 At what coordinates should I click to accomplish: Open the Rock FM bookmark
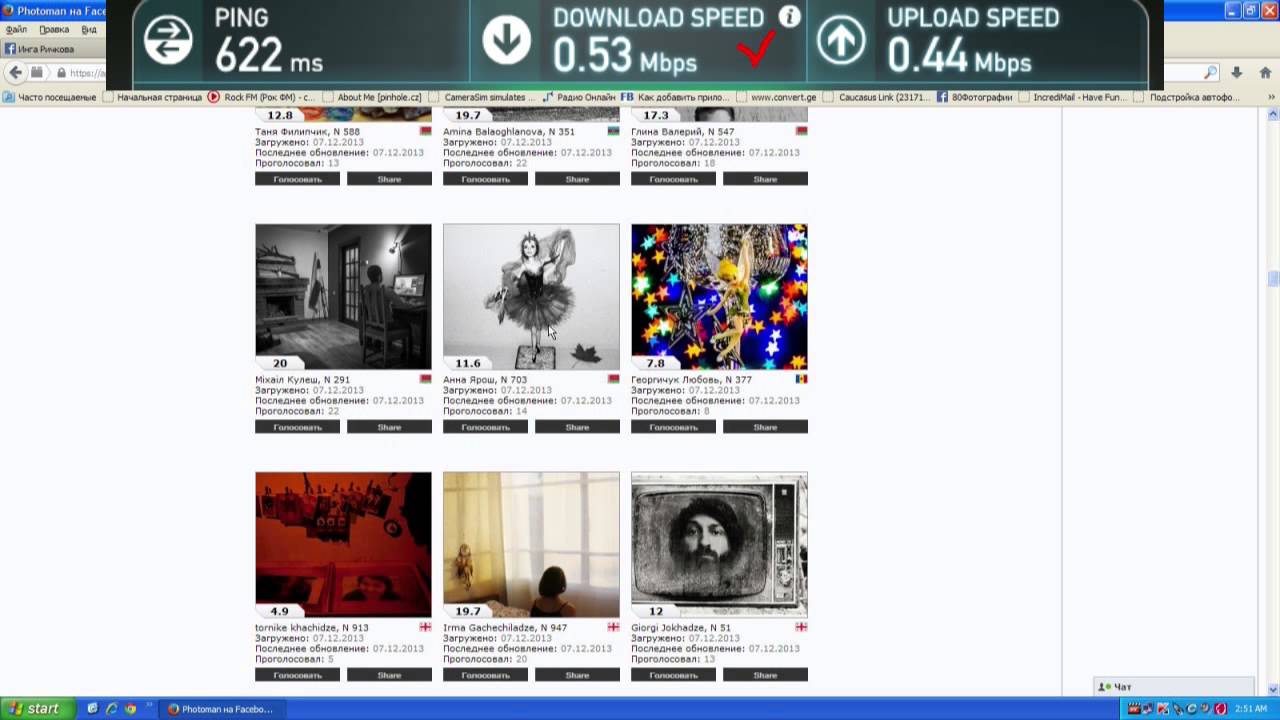coord(262,97)
